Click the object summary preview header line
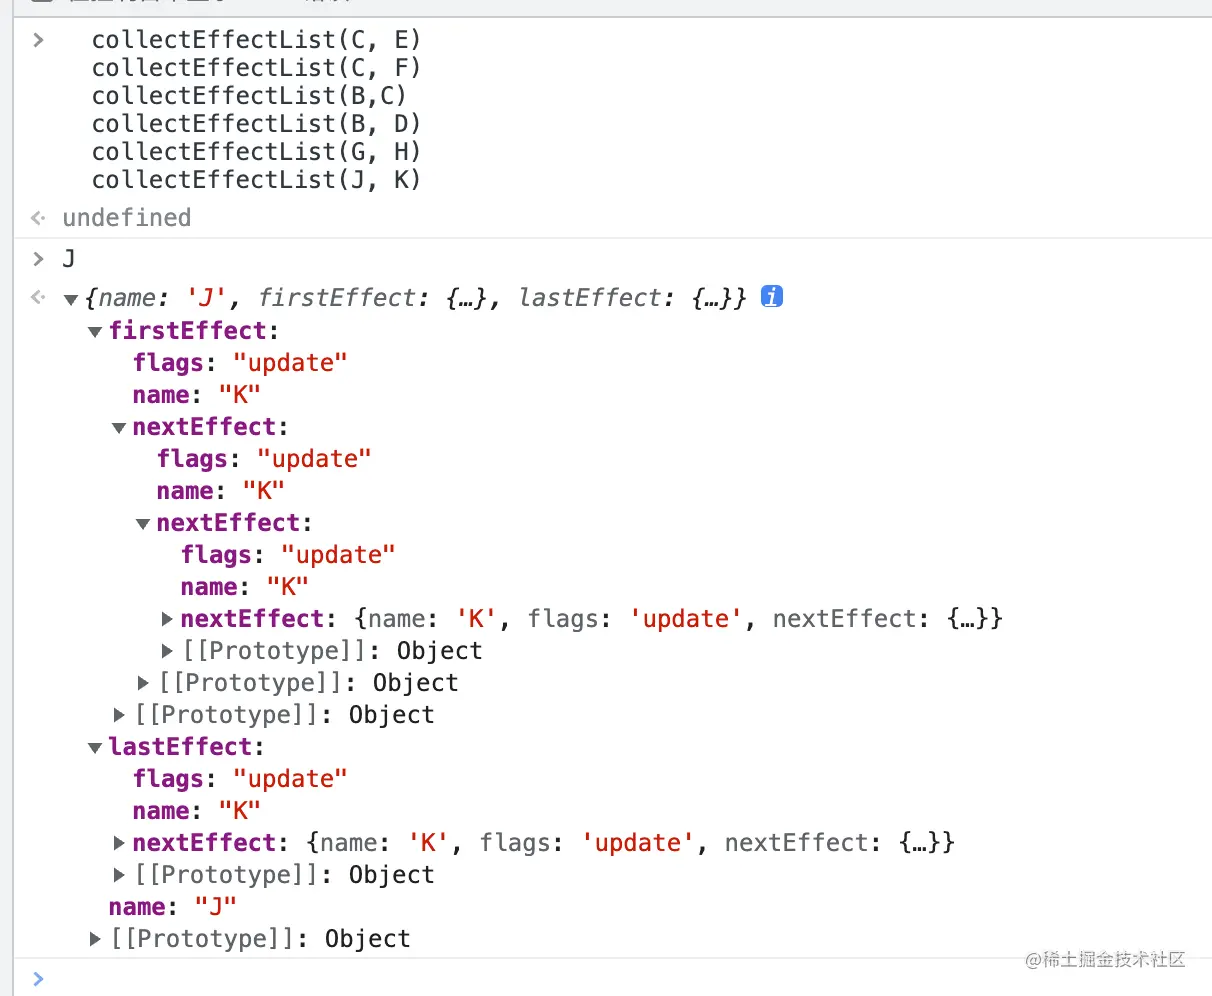This screenshot has height=996, width=1212. [415, 298]
